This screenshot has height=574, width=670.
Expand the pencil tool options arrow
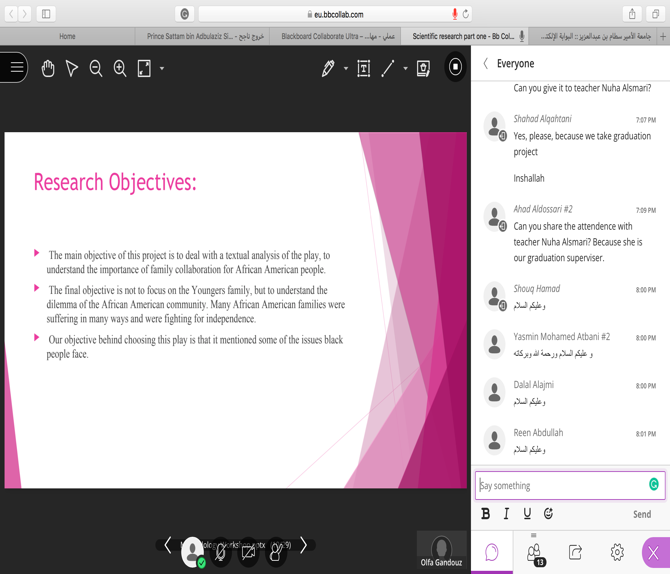[x=346, y=69]
